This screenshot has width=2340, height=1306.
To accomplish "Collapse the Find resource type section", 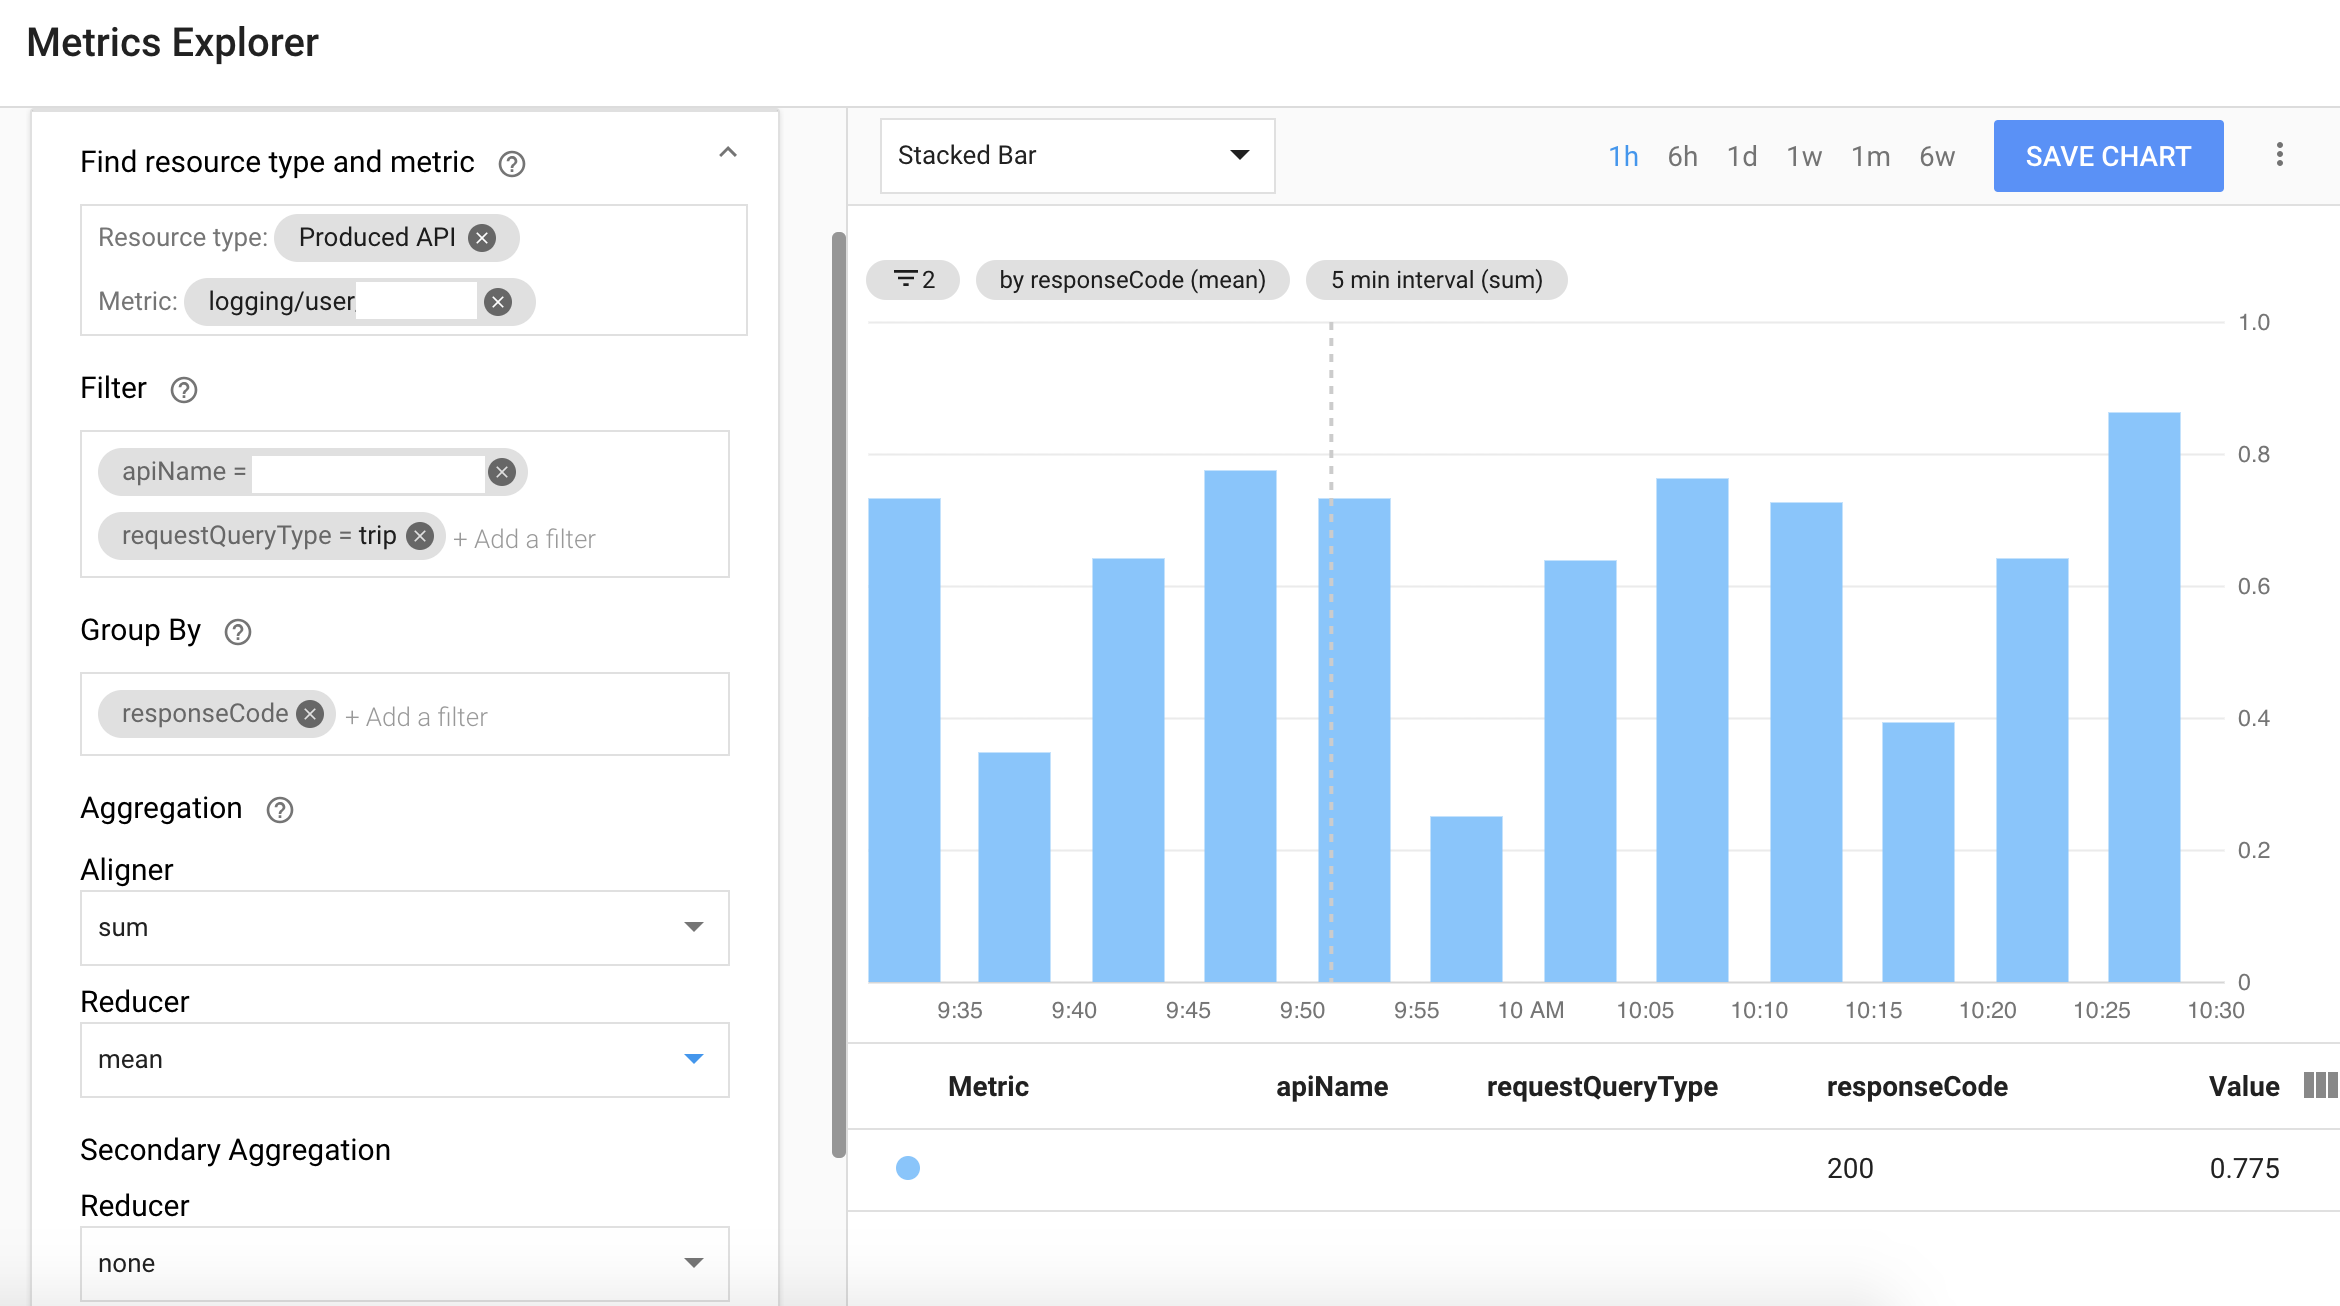I will coord(728,152).
